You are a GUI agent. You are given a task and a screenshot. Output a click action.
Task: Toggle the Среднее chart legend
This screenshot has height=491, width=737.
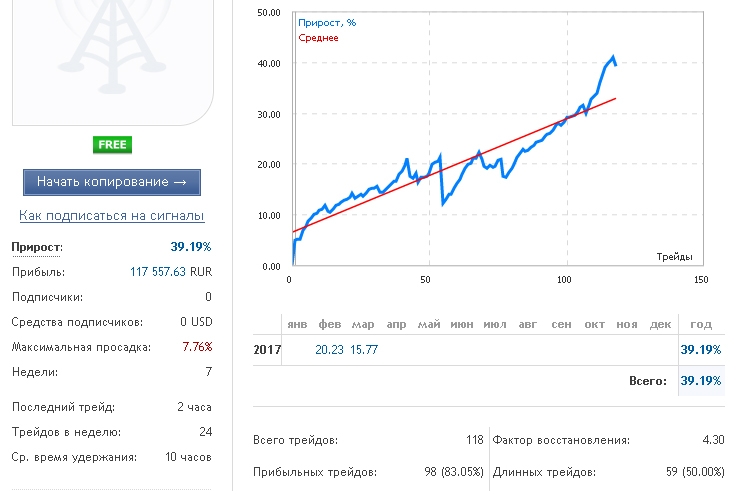tap(318, 38)
